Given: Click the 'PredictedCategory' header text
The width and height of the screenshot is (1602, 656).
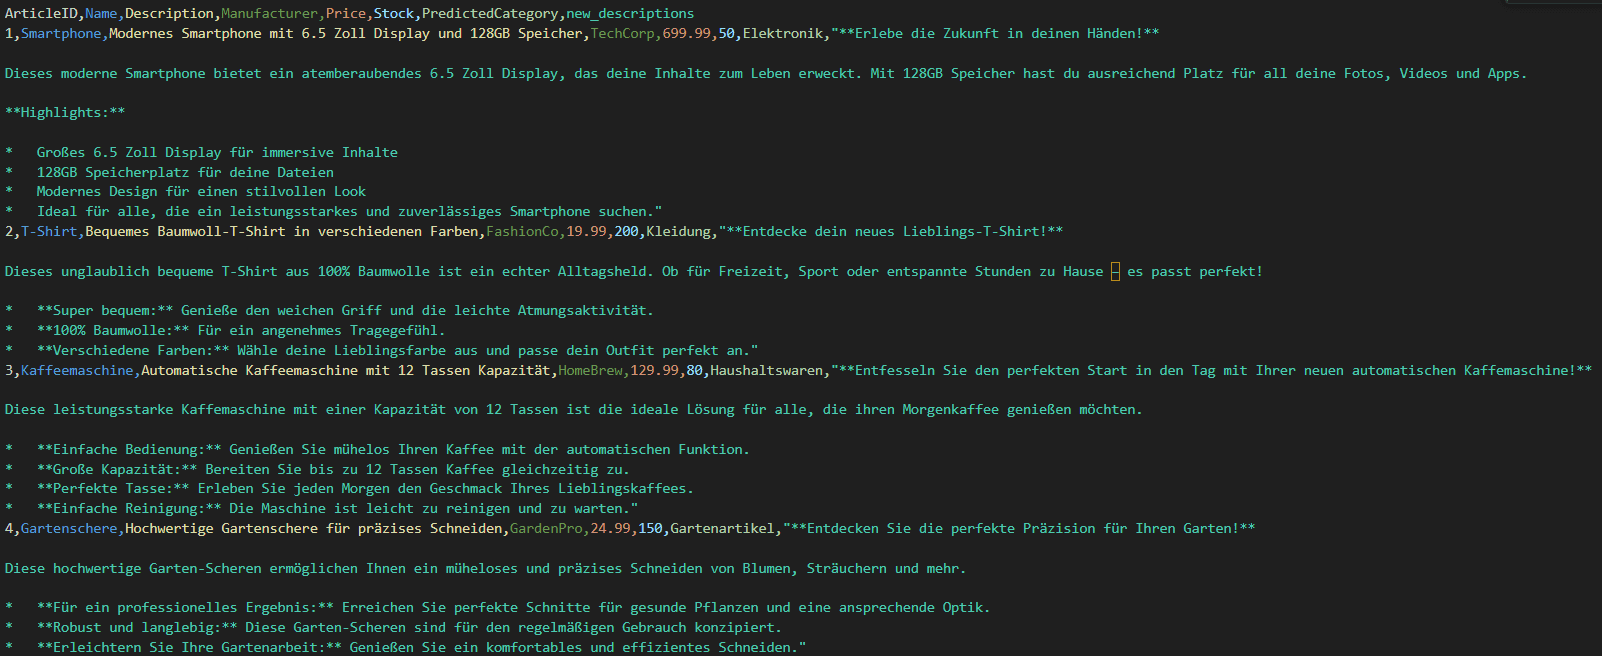Looking at the screenshot, I should click(x=490, y=14).
